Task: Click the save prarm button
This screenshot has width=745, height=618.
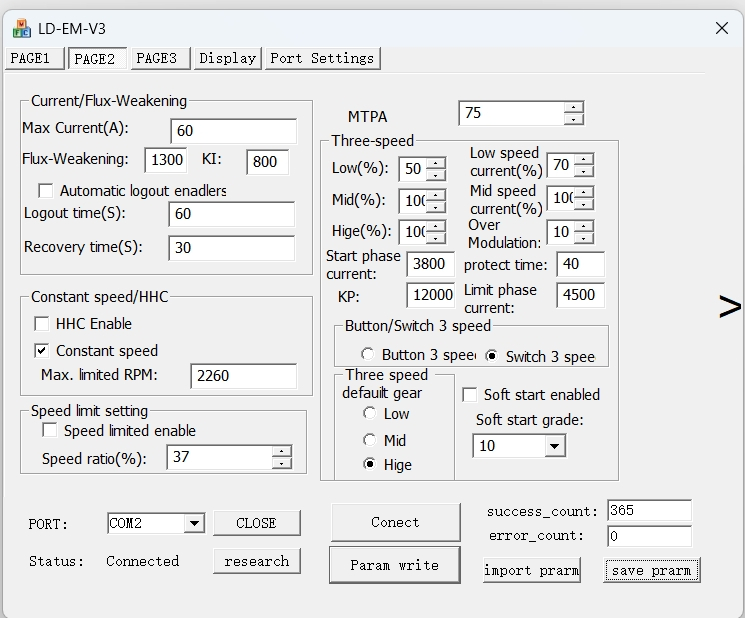Action: tap(651, 570)
